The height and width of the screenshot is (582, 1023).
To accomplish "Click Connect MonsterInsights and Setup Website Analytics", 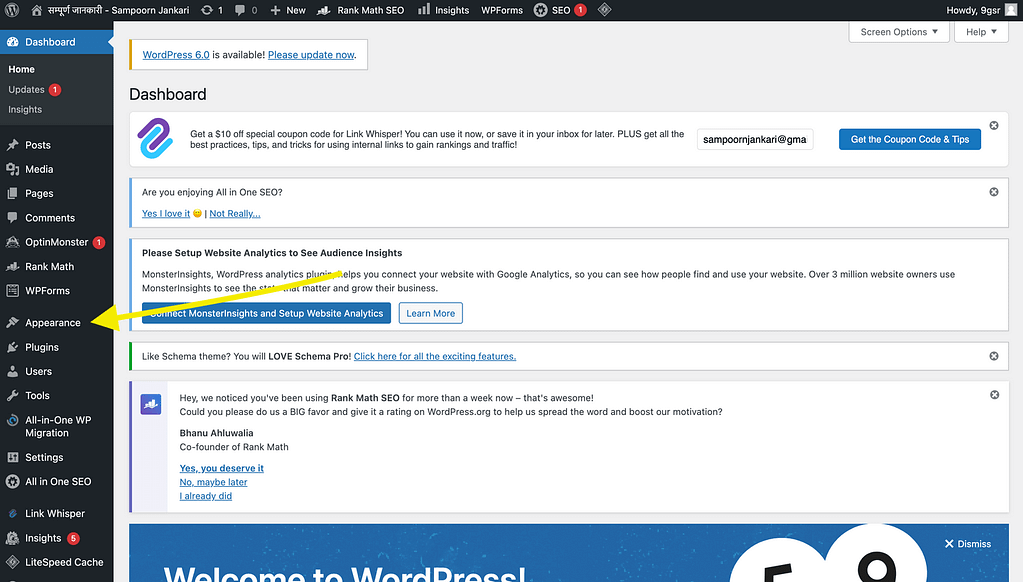I will (x=266, y=313).
